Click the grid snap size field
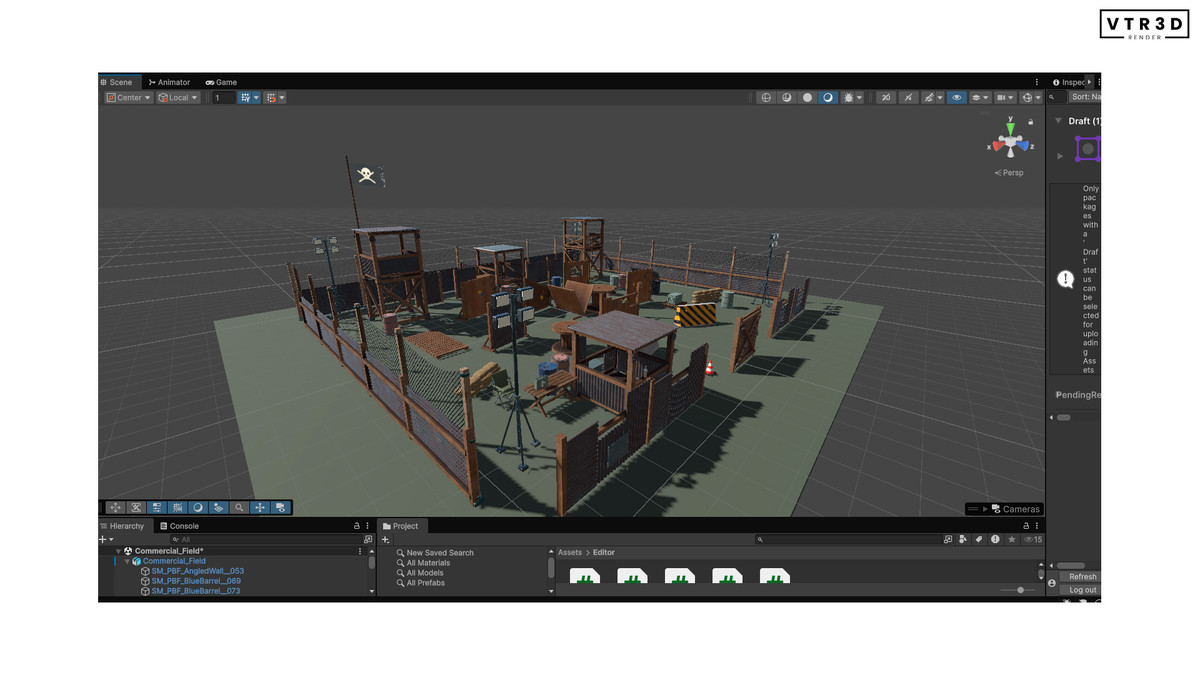 [224, 98]
